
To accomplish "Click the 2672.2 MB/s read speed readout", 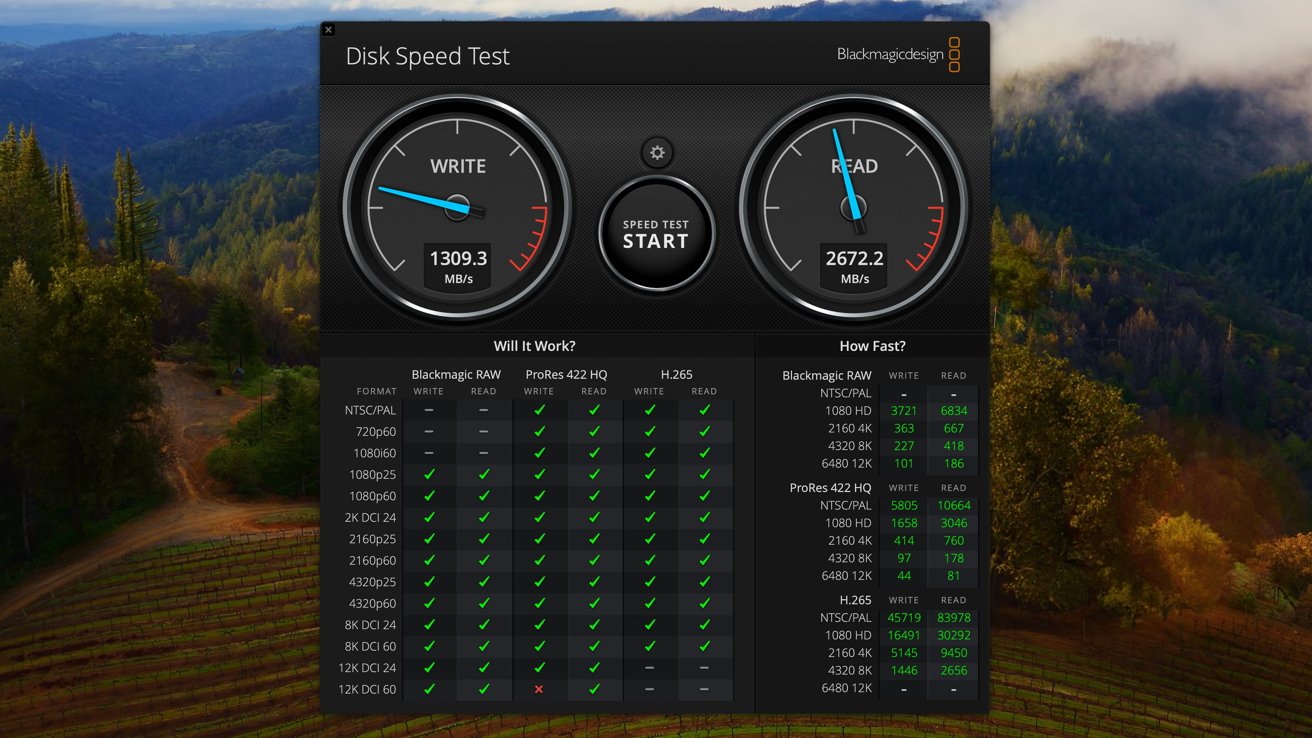I will [854, 265].
